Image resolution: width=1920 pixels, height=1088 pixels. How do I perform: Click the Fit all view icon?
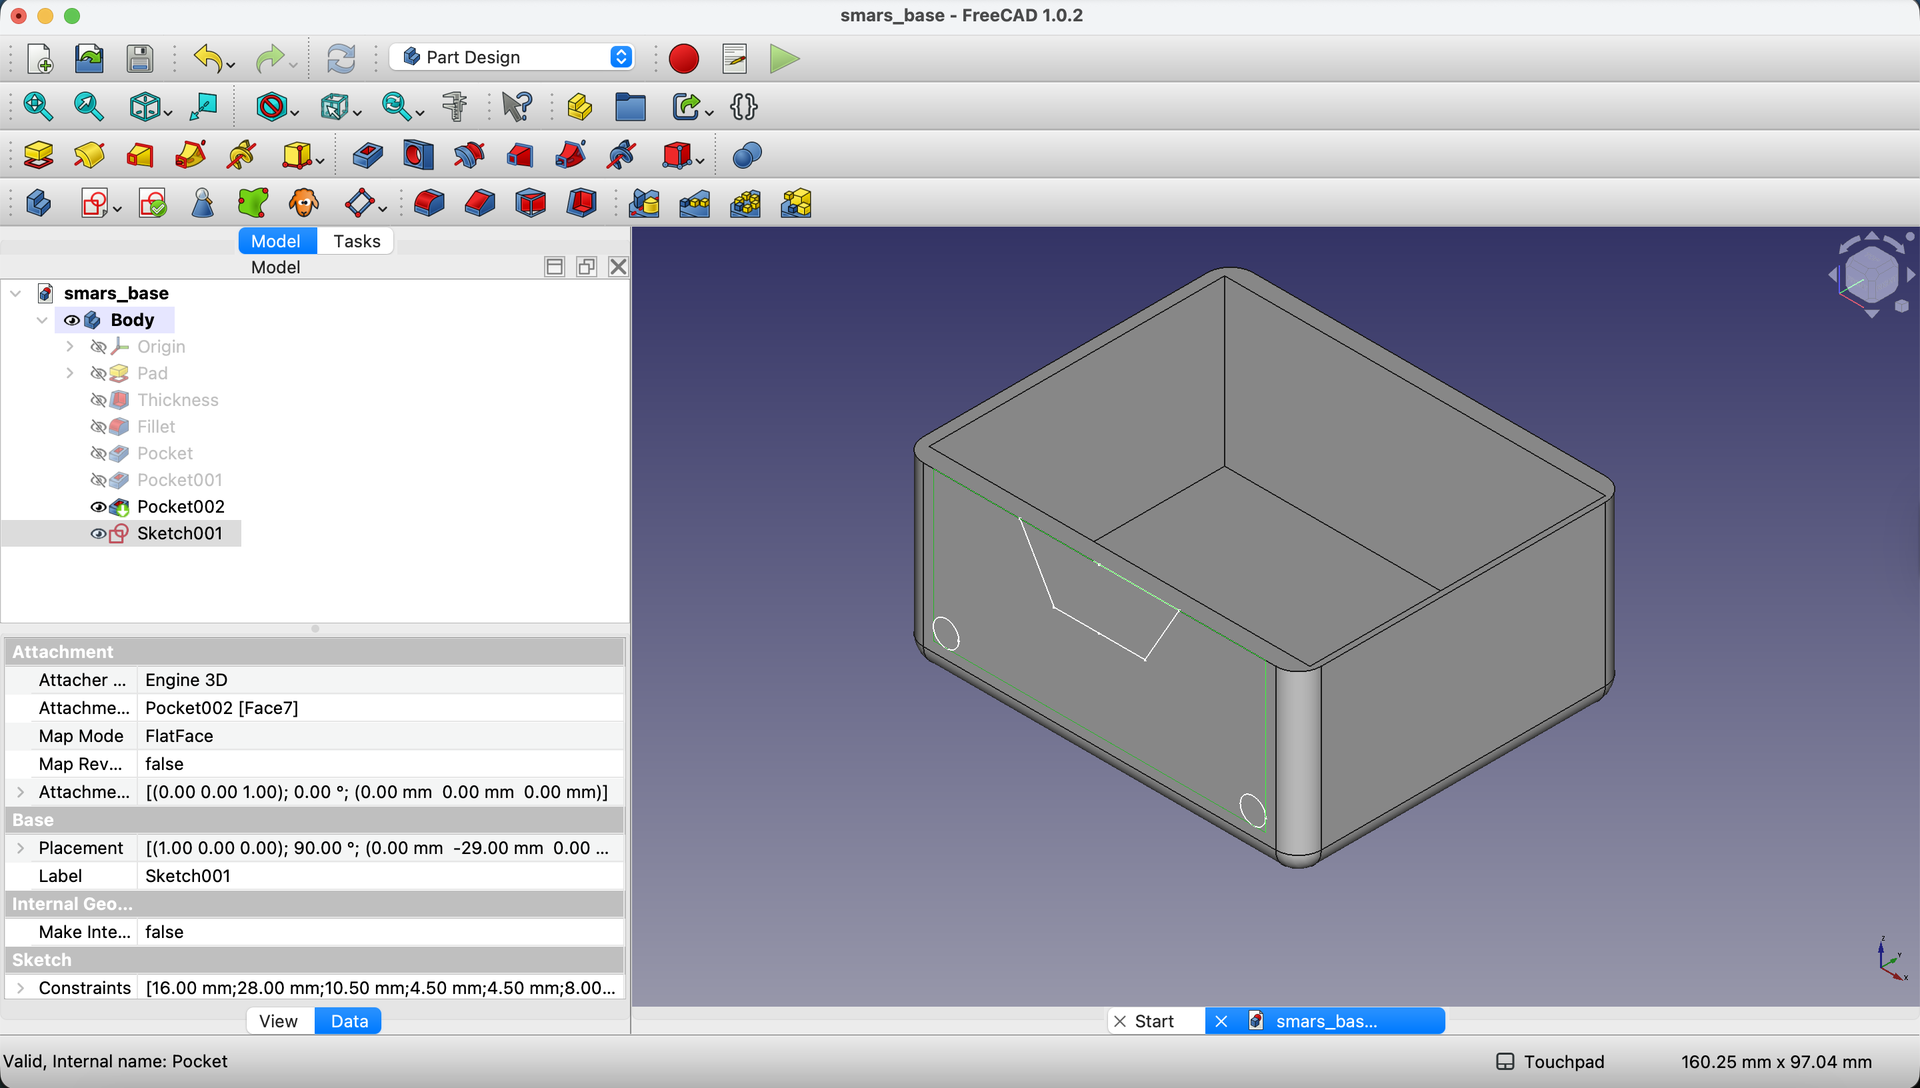(38, 106)
